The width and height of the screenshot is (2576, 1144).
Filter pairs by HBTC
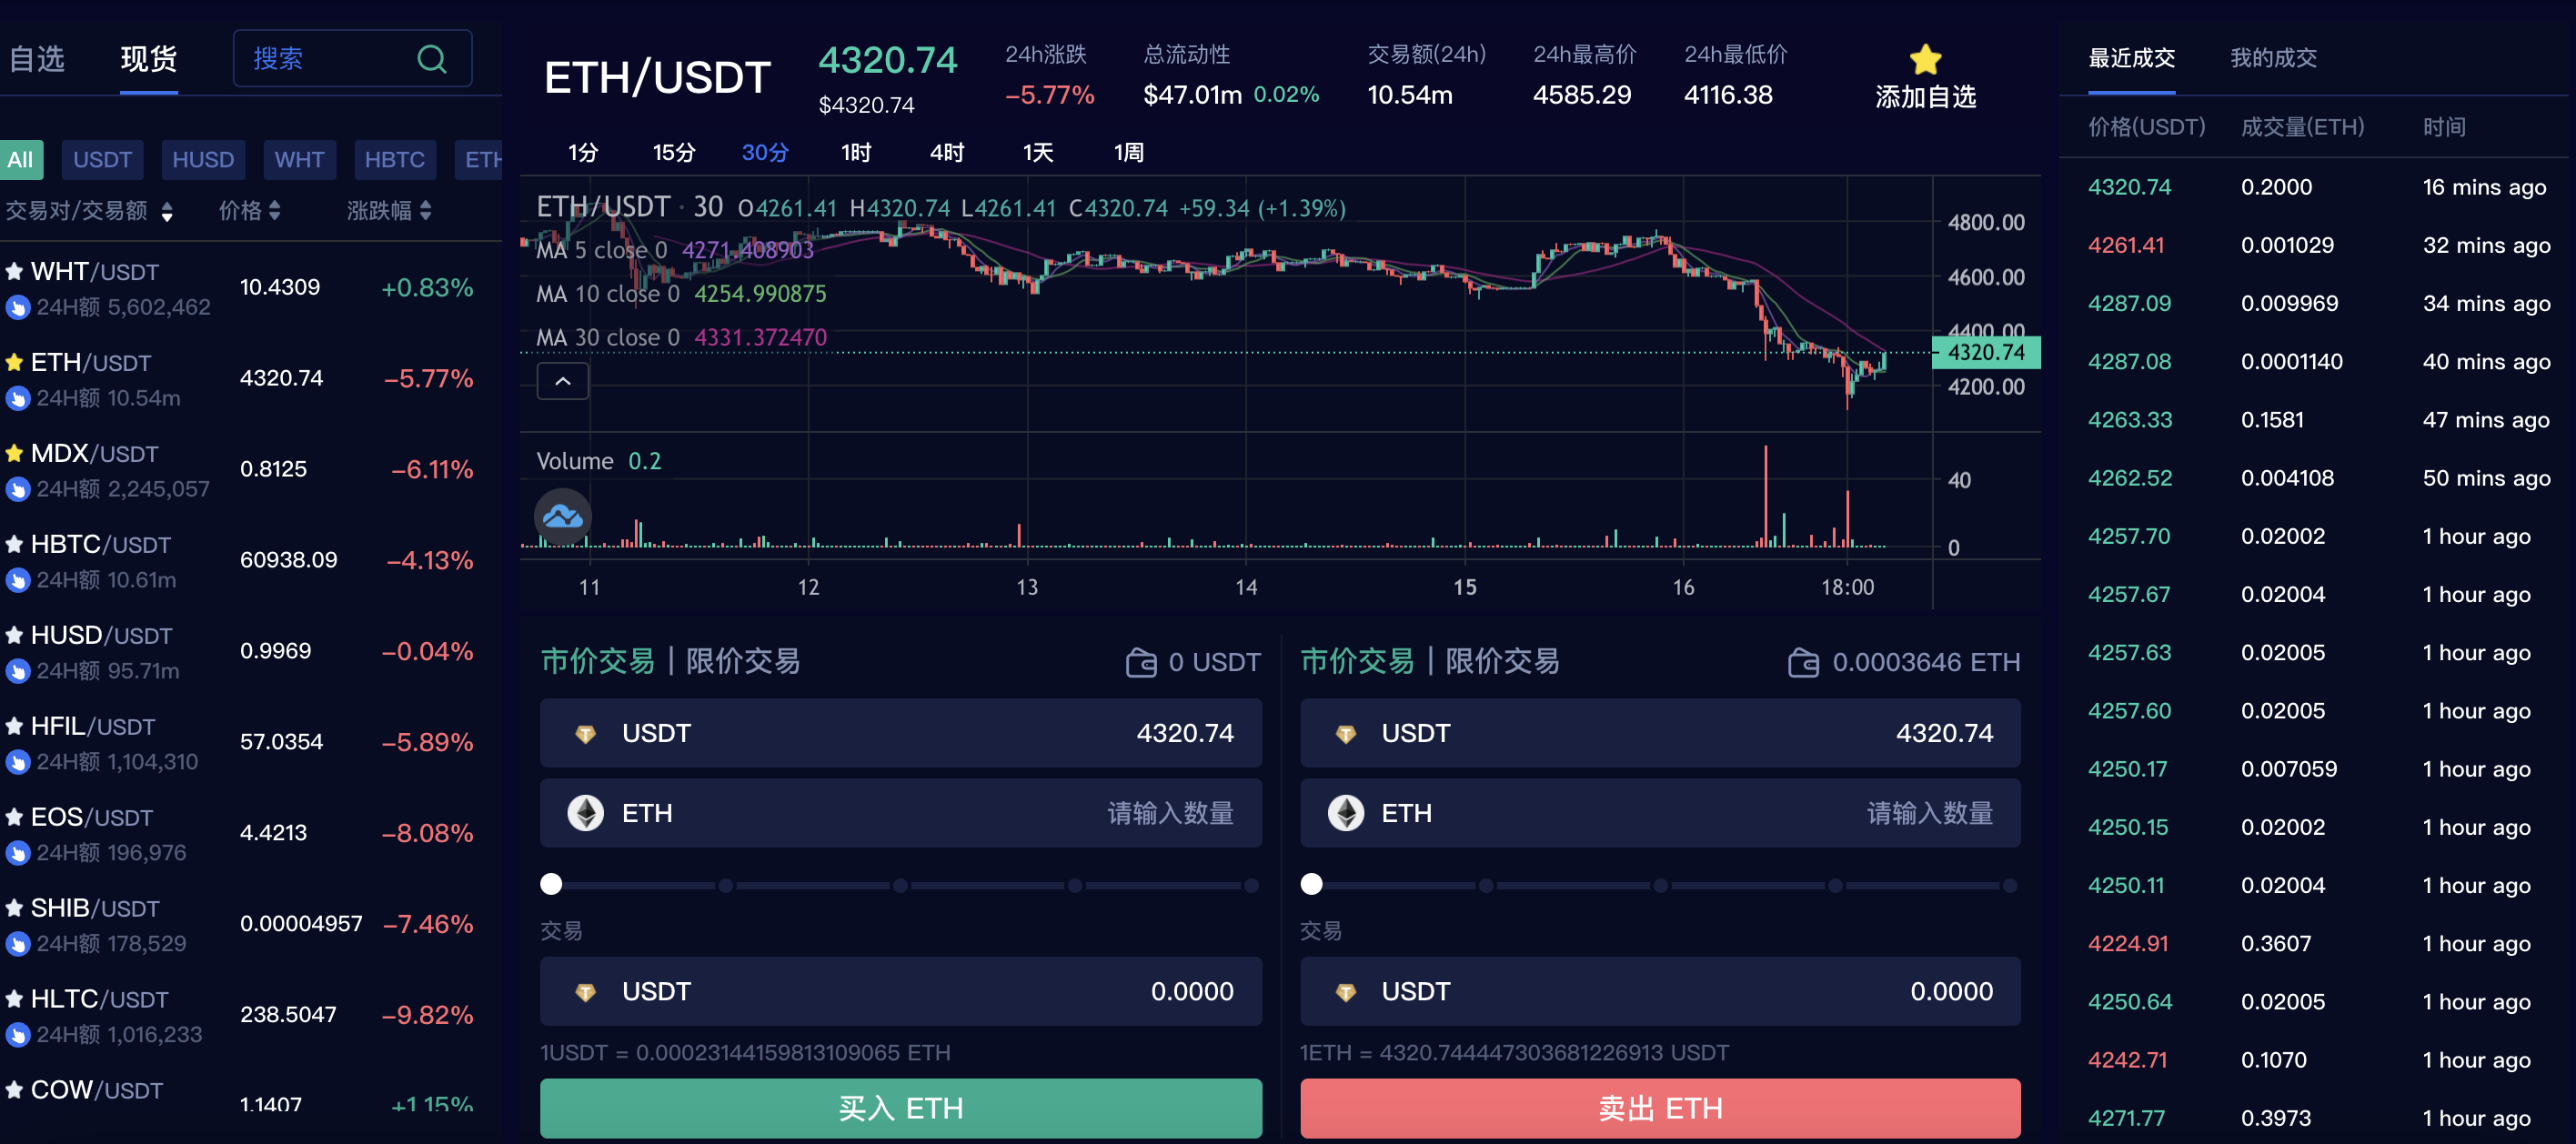point(395,160)
